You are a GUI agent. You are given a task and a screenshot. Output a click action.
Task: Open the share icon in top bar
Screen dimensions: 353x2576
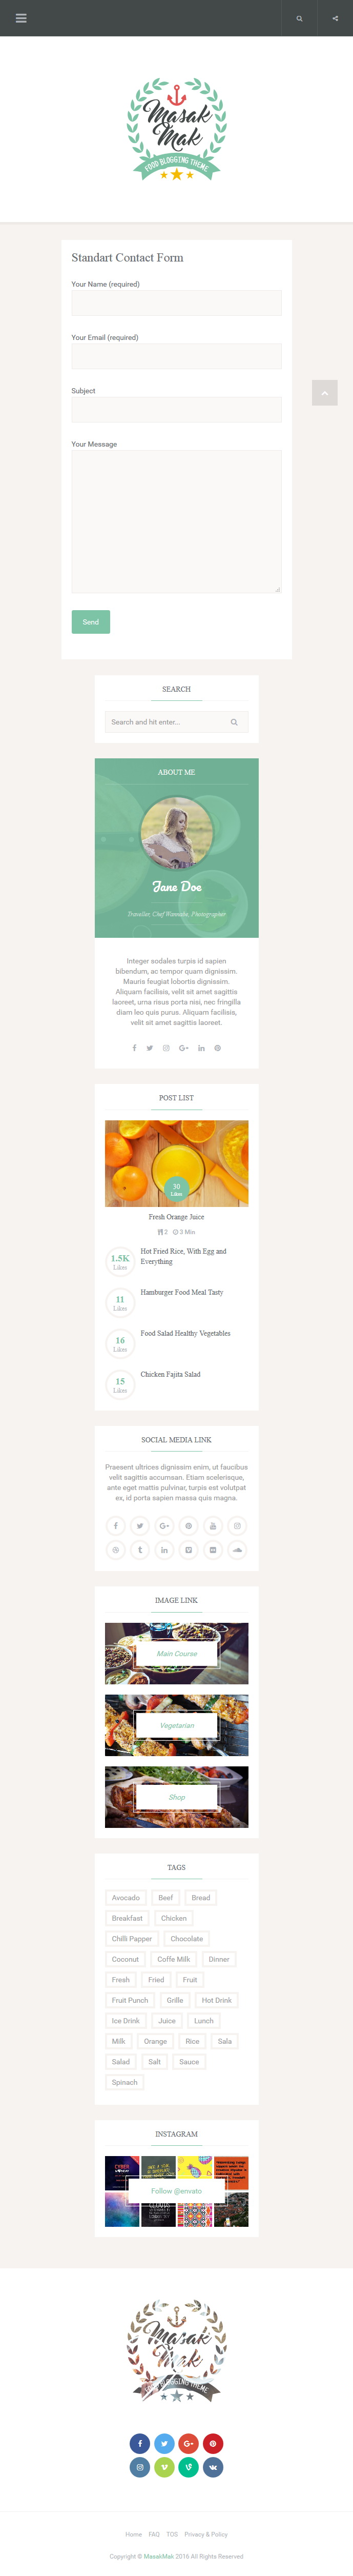pyautogui.click(x=335, y=18)
